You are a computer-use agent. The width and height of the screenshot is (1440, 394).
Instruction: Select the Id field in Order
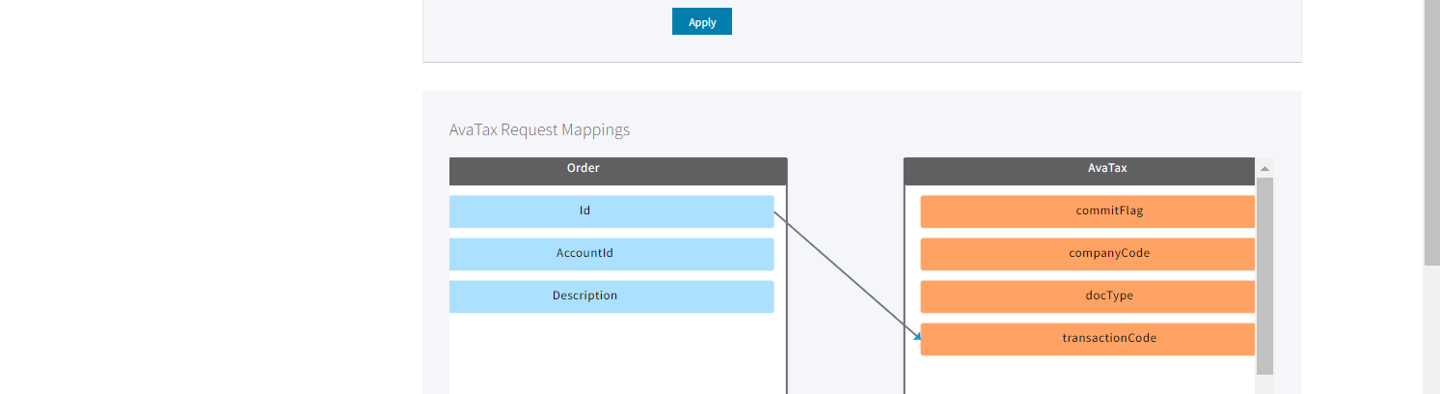[x=611, y=211]
